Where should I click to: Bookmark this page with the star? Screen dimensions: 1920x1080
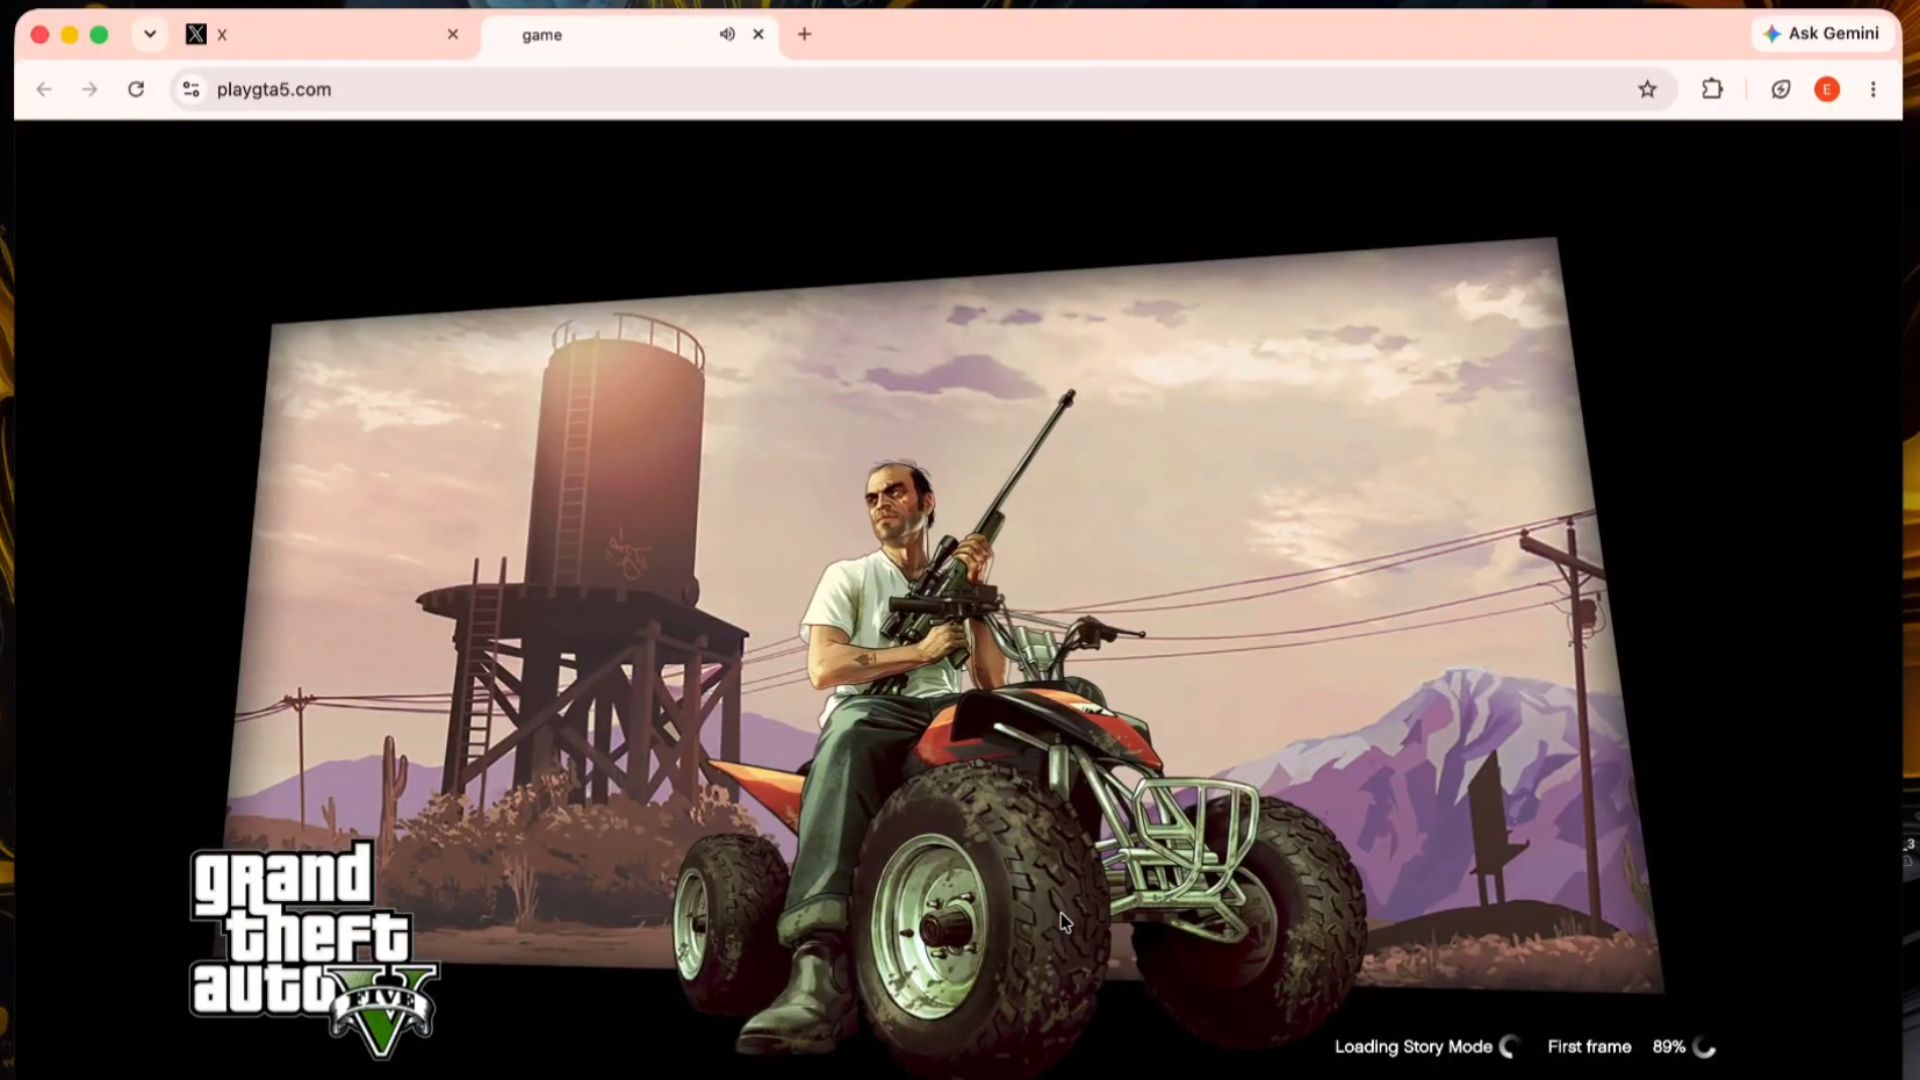pyautogui.click(x=1647, y=89)
